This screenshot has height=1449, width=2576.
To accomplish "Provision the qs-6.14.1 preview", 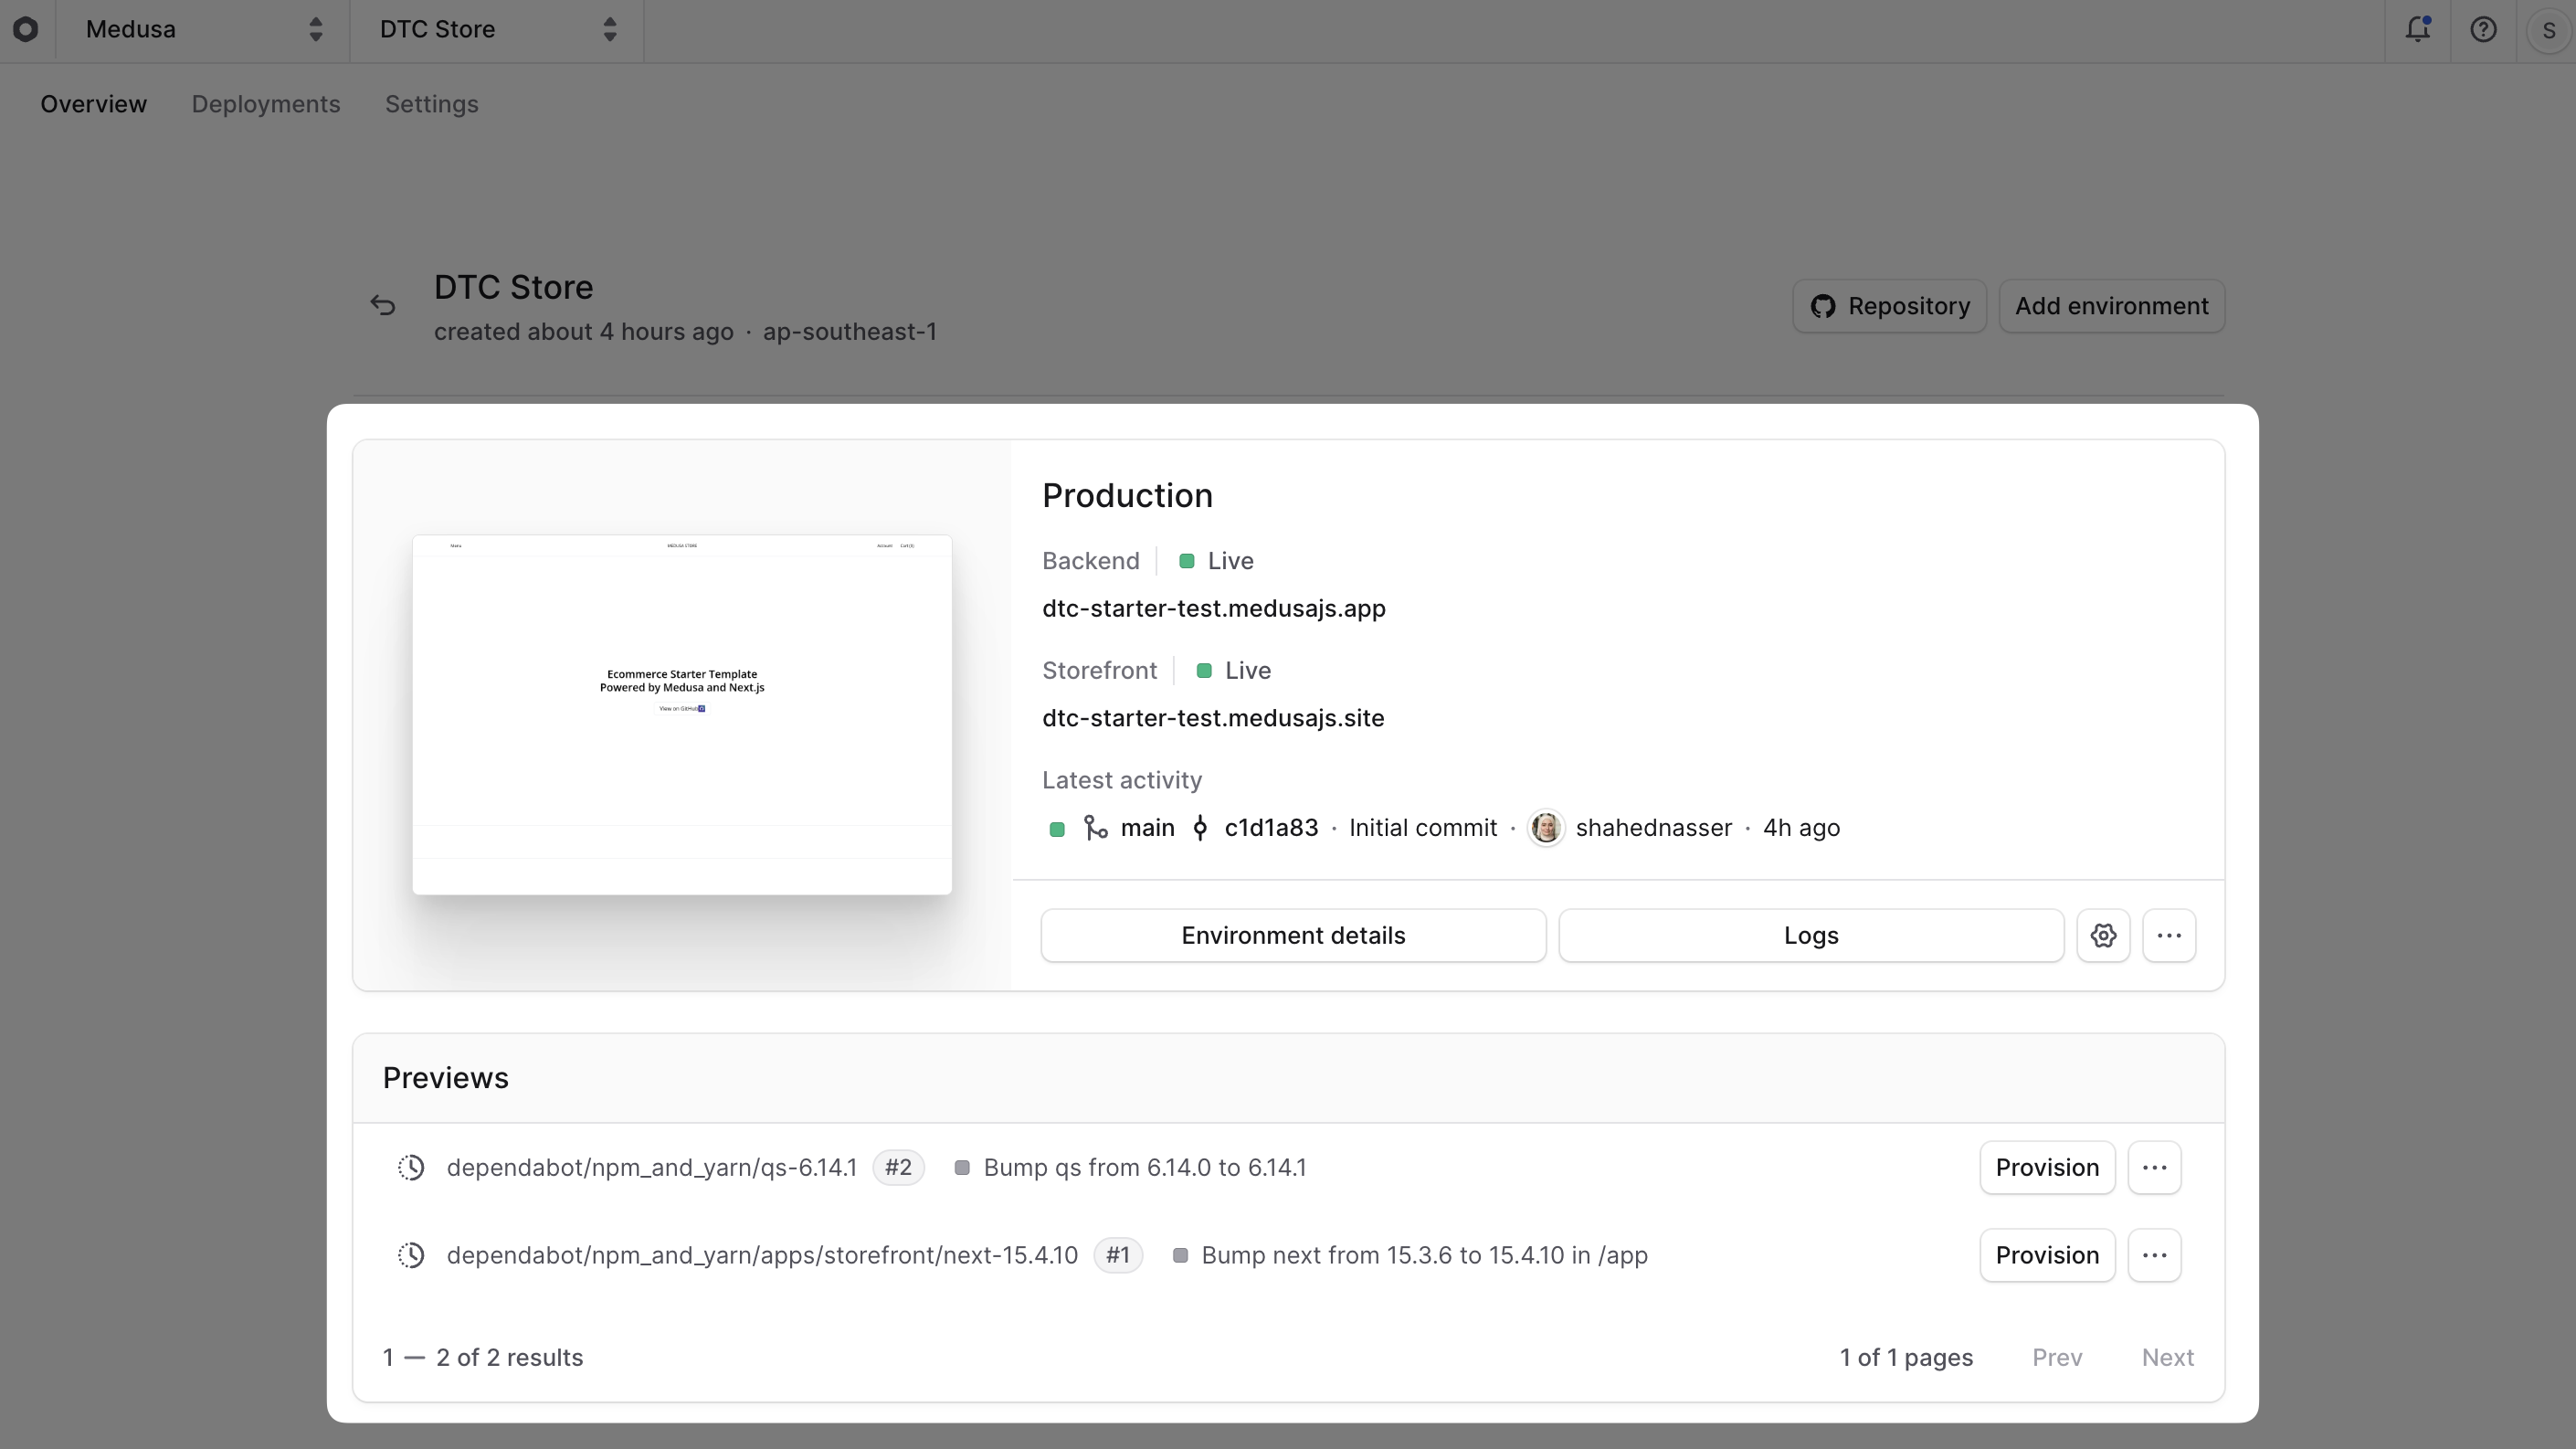I will pos(2046,1167).
